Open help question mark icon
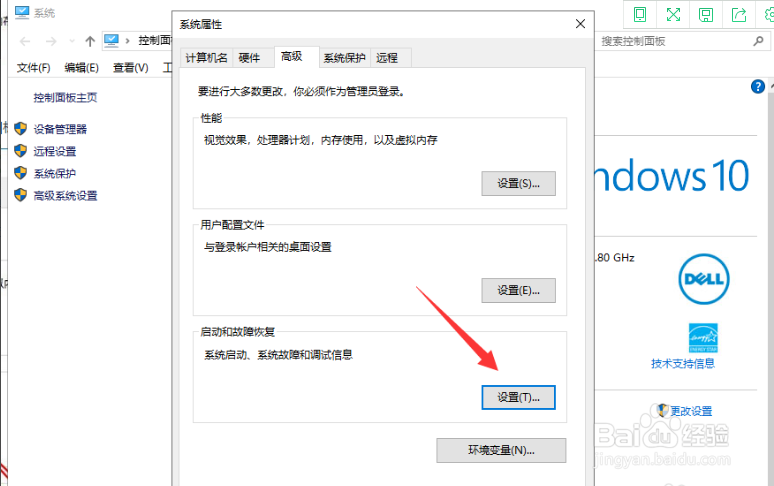 click(x=758, y=87)
